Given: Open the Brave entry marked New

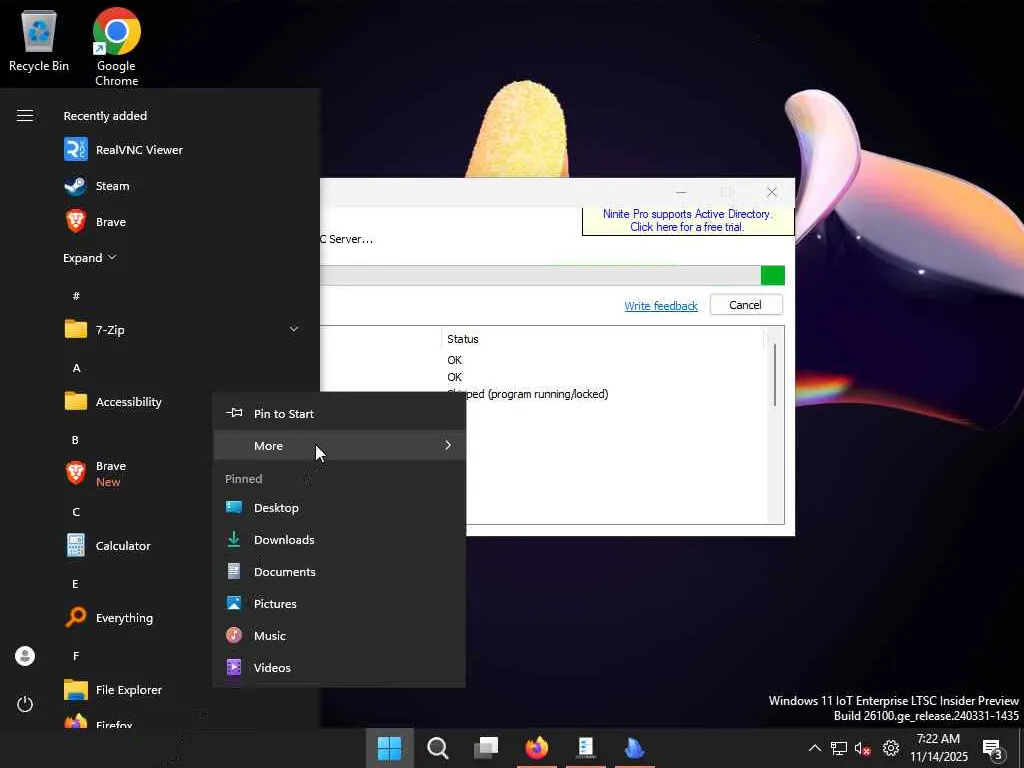Looking at the screenshot, I should 95,473.
